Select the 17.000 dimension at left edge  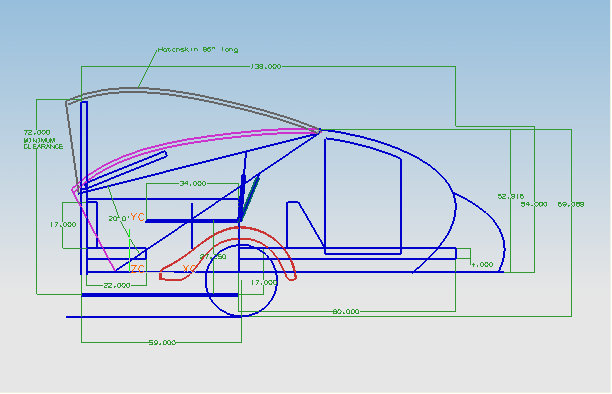pyautogui.click(x=63, y=225)
